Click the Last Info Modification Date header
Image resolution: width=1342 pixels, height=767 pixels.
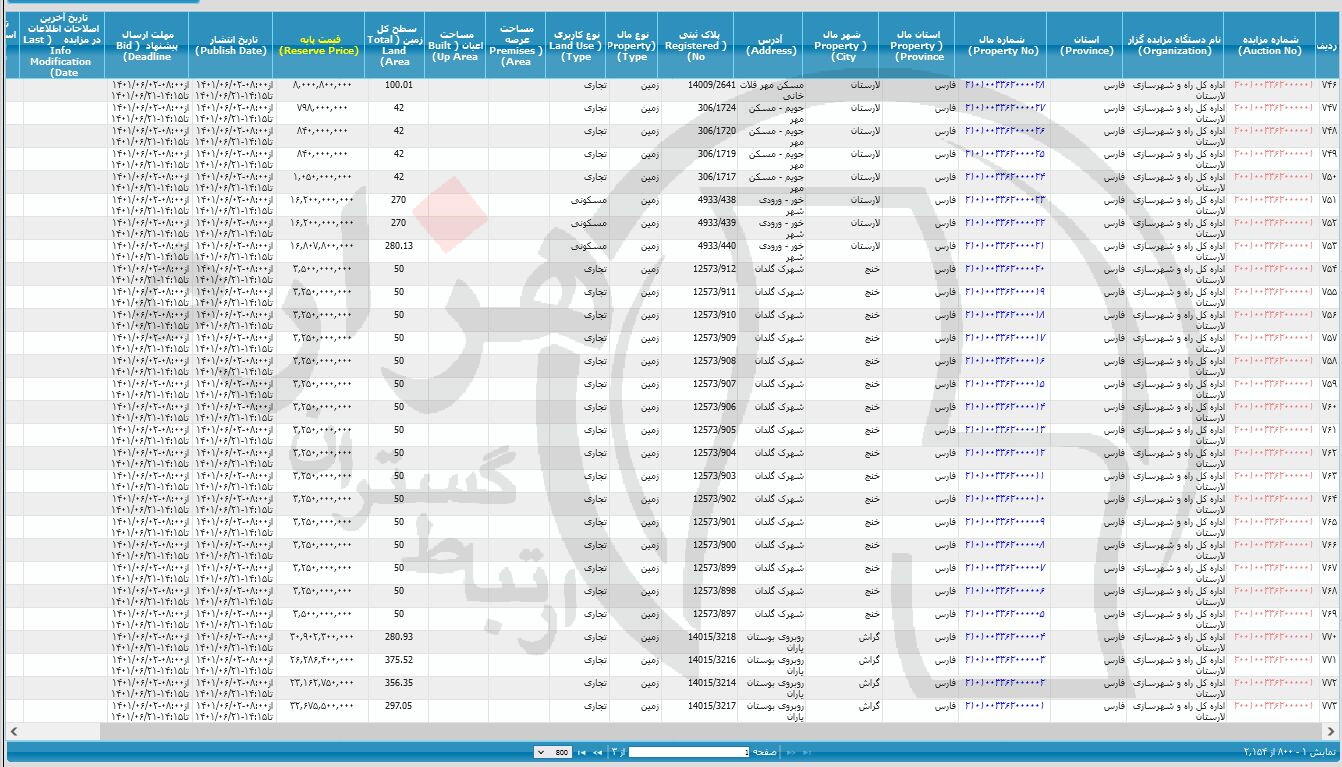pyautogui.click(x=62, y=45)
